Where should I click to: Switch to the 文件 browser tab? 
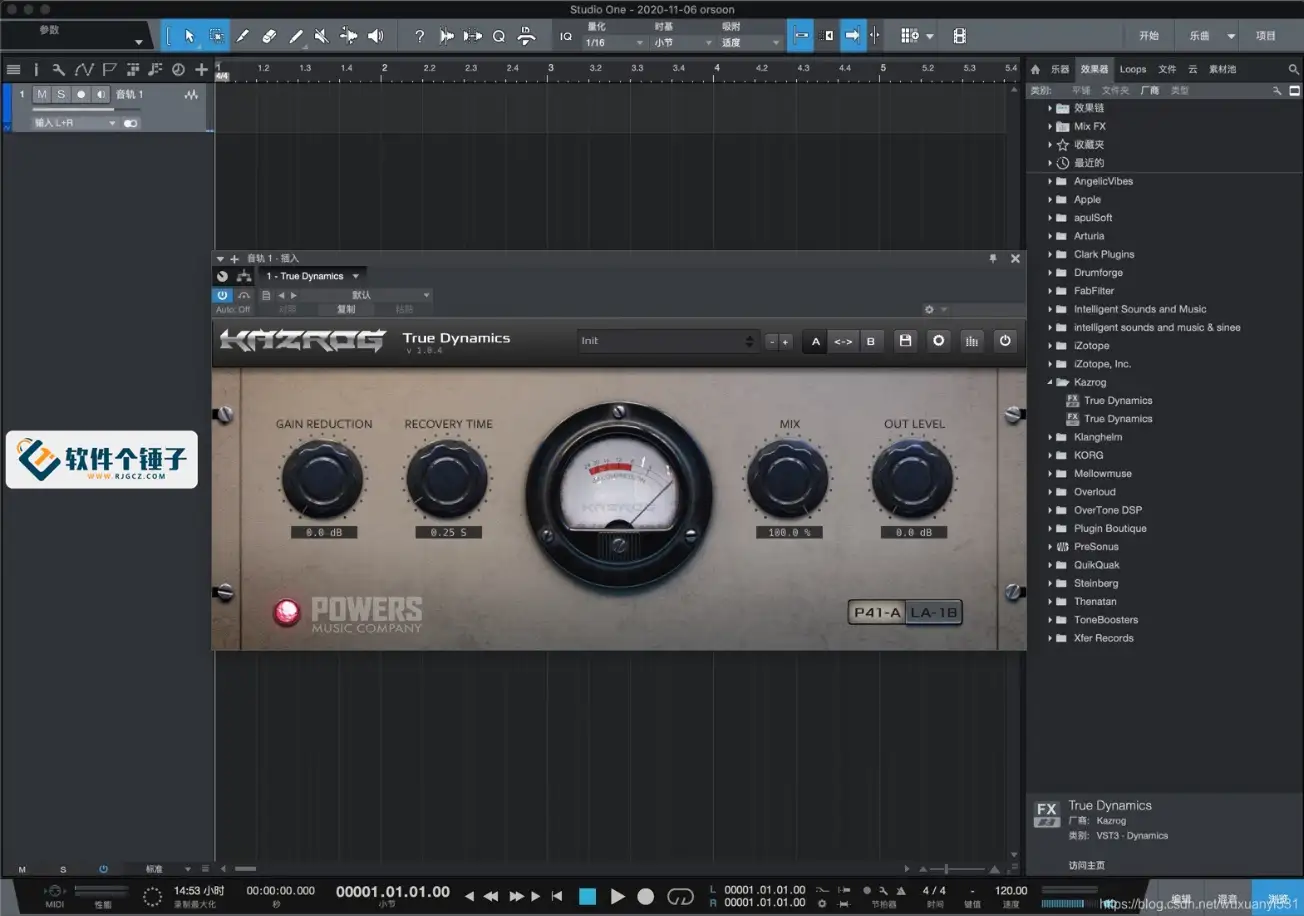tap(1167, 69)
